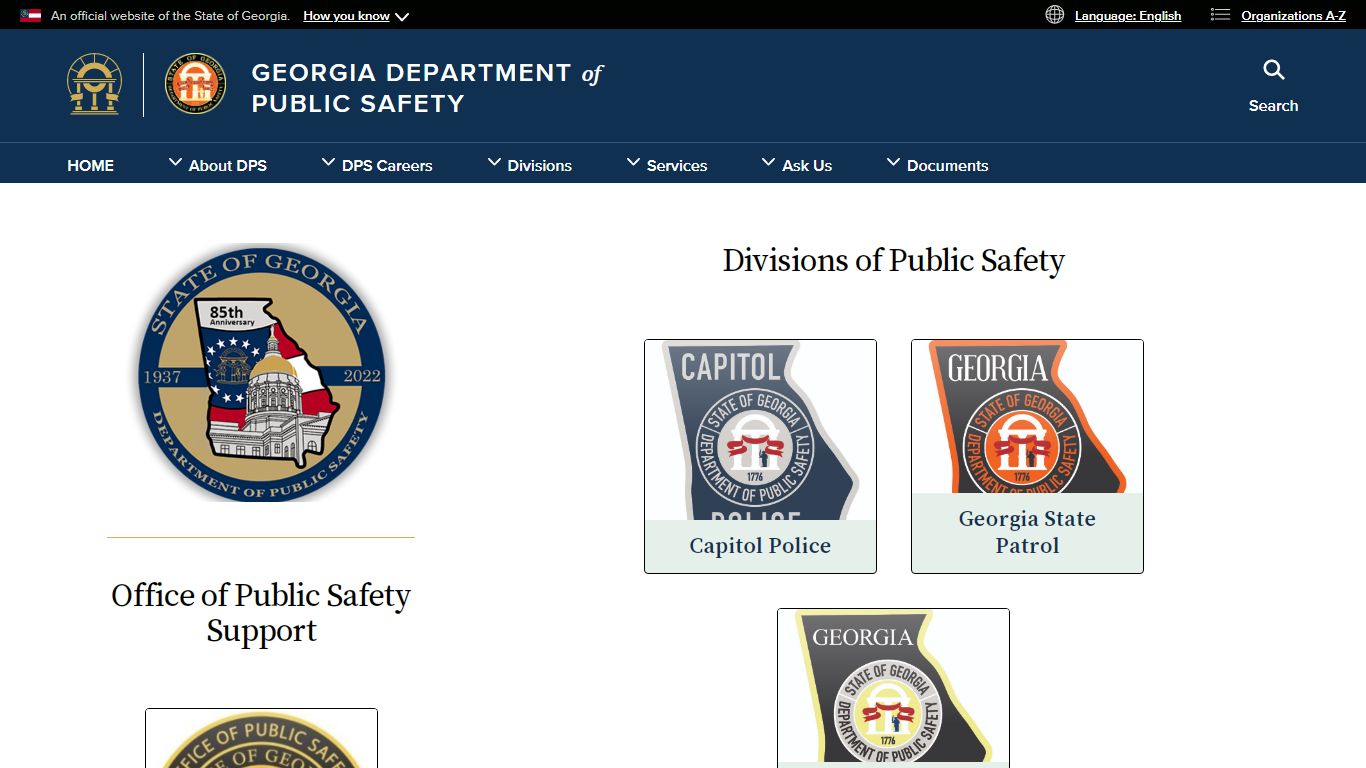
Task: Open About DPS menu
Action: tap(228, 165)
